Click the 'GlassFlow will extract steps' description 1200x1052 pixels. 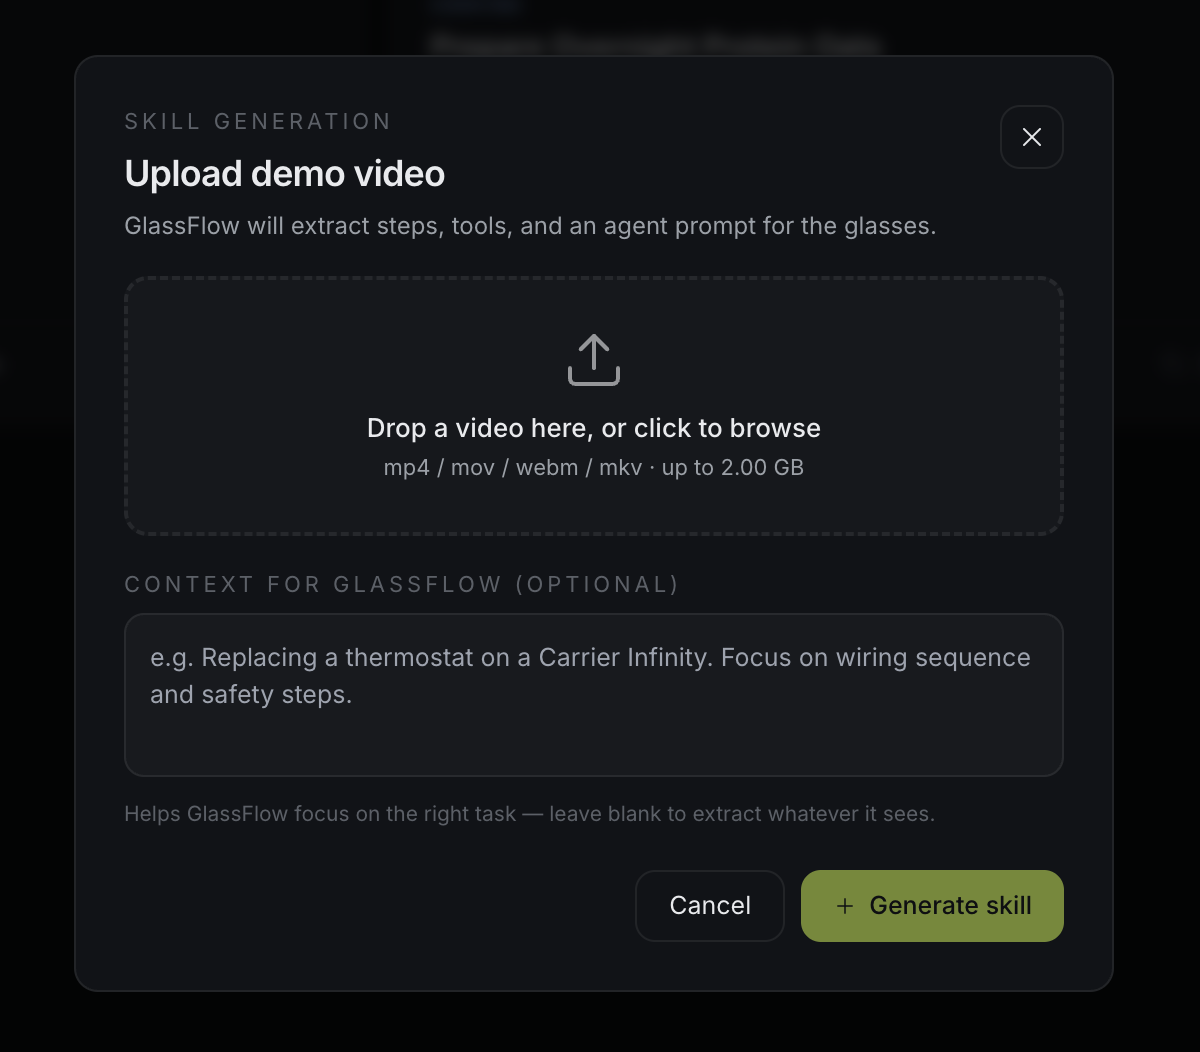pyautogui.click(x=530, y=226)
